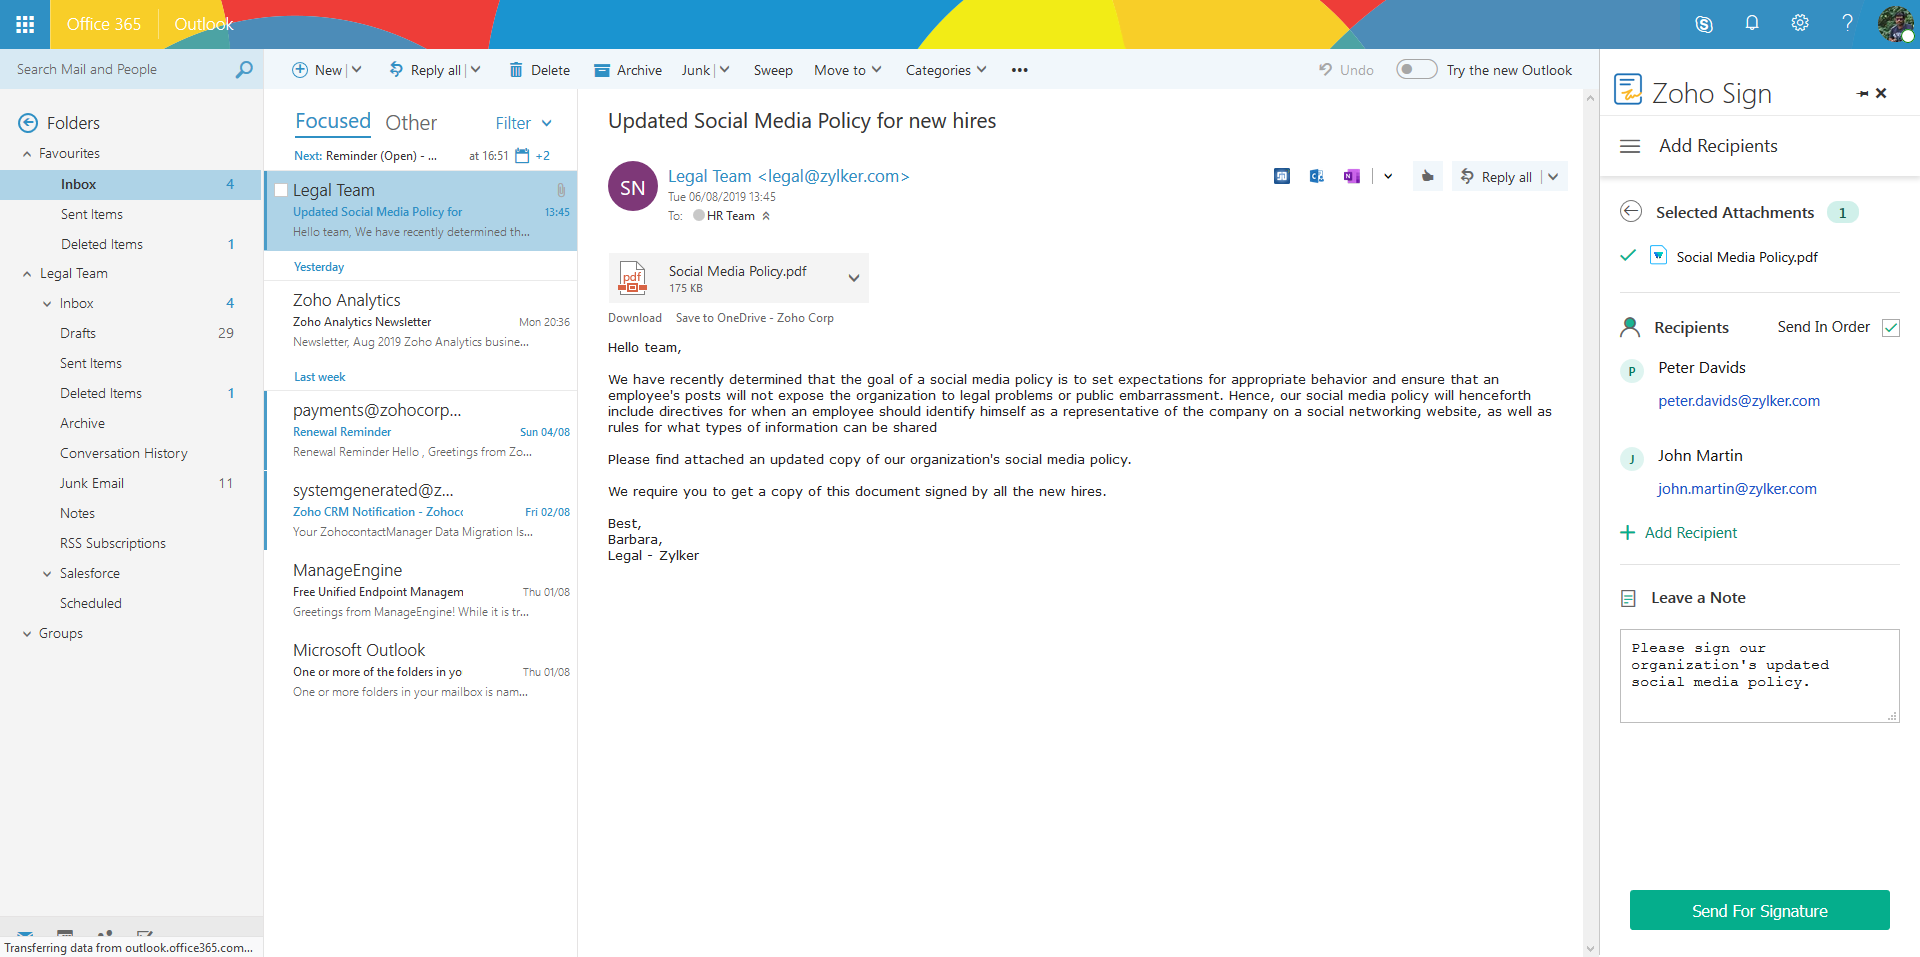The height and width of the screenshot is (957, 1920).
Task: Open the message Reply all dropdown arrow
Action: (1553, 177)
